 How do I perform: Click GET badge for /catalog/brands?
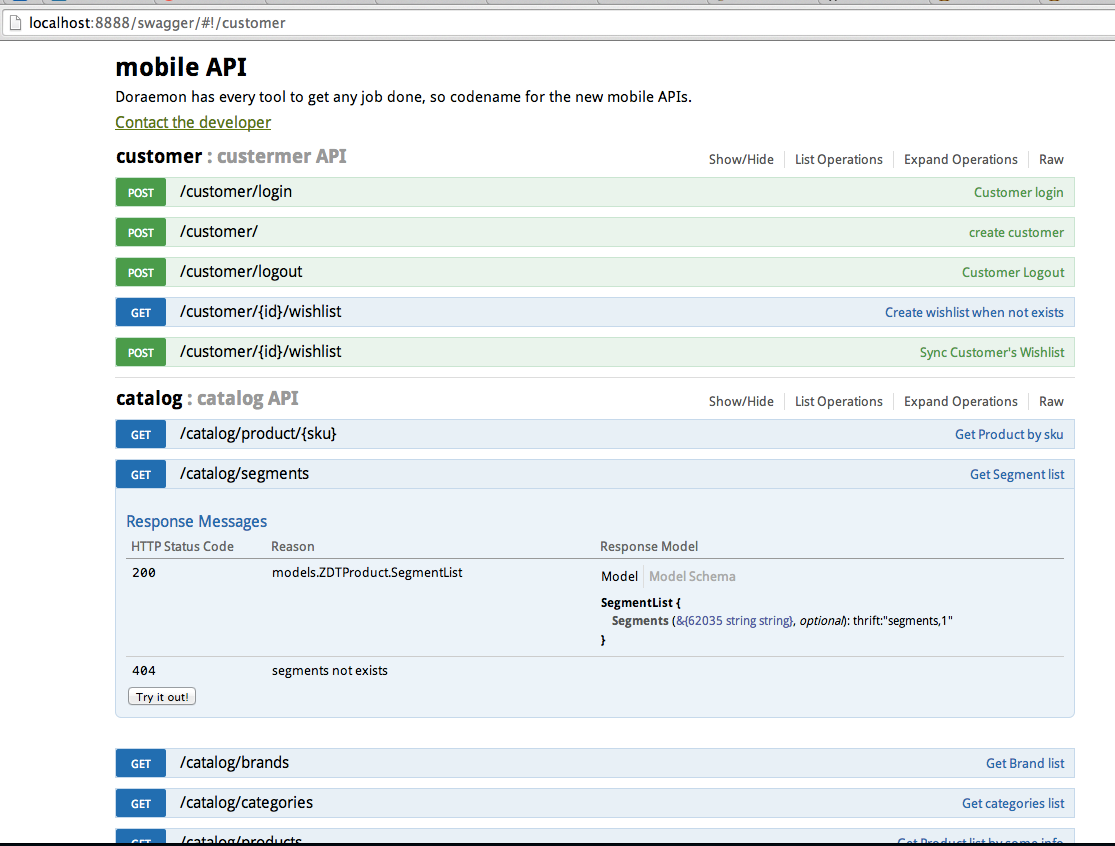pyautogui.click(x=141, y=764)
